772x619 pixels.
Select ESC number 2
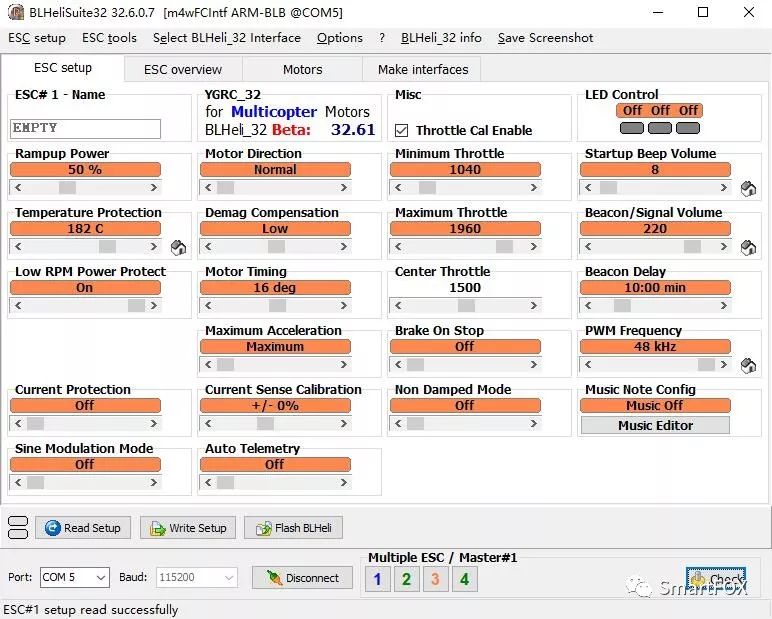coord(406,579)
